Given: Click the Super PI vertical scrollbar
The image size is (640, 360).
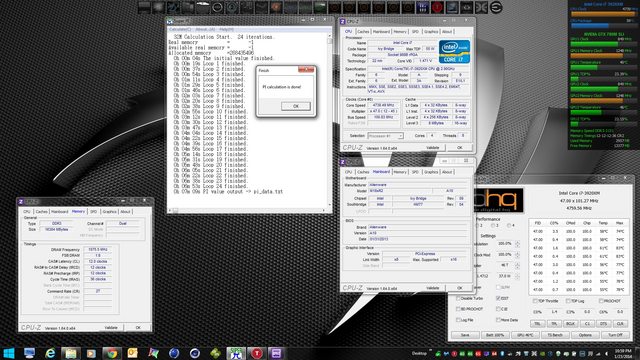Looking at the screenshot, I should [x=329, y=120].
